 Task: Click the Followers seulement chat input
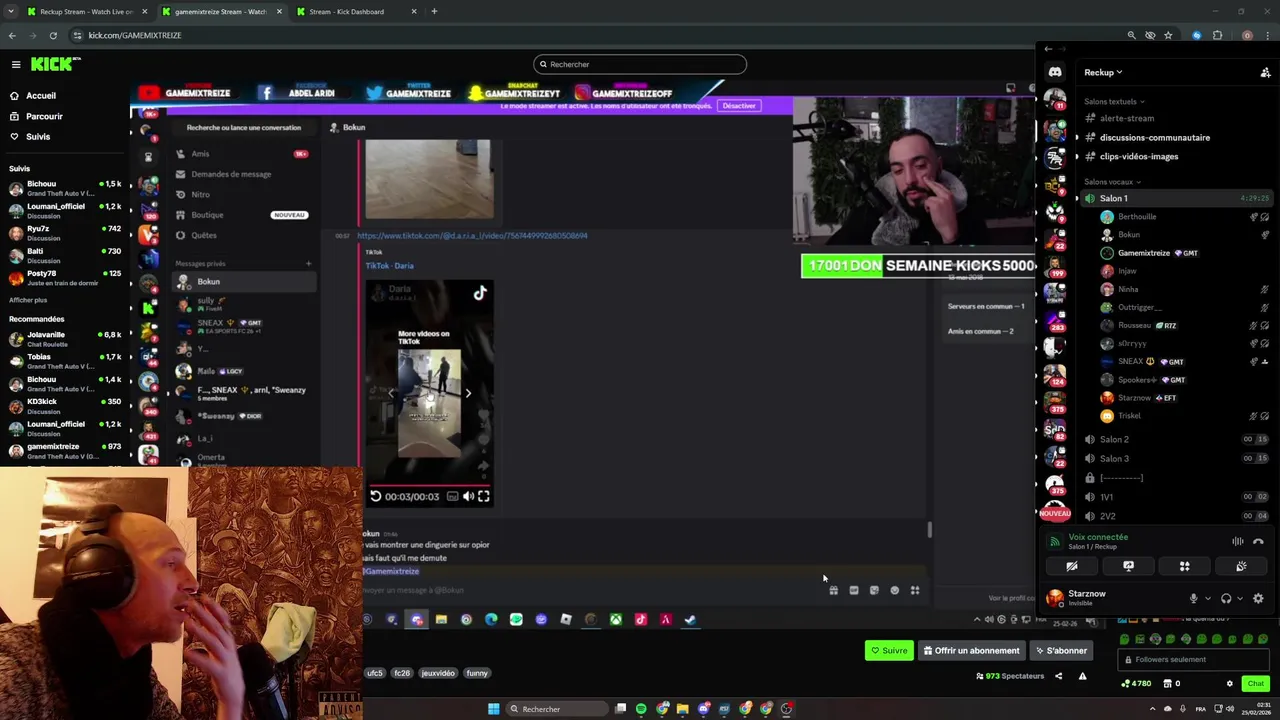click(x=1195, y=659)
